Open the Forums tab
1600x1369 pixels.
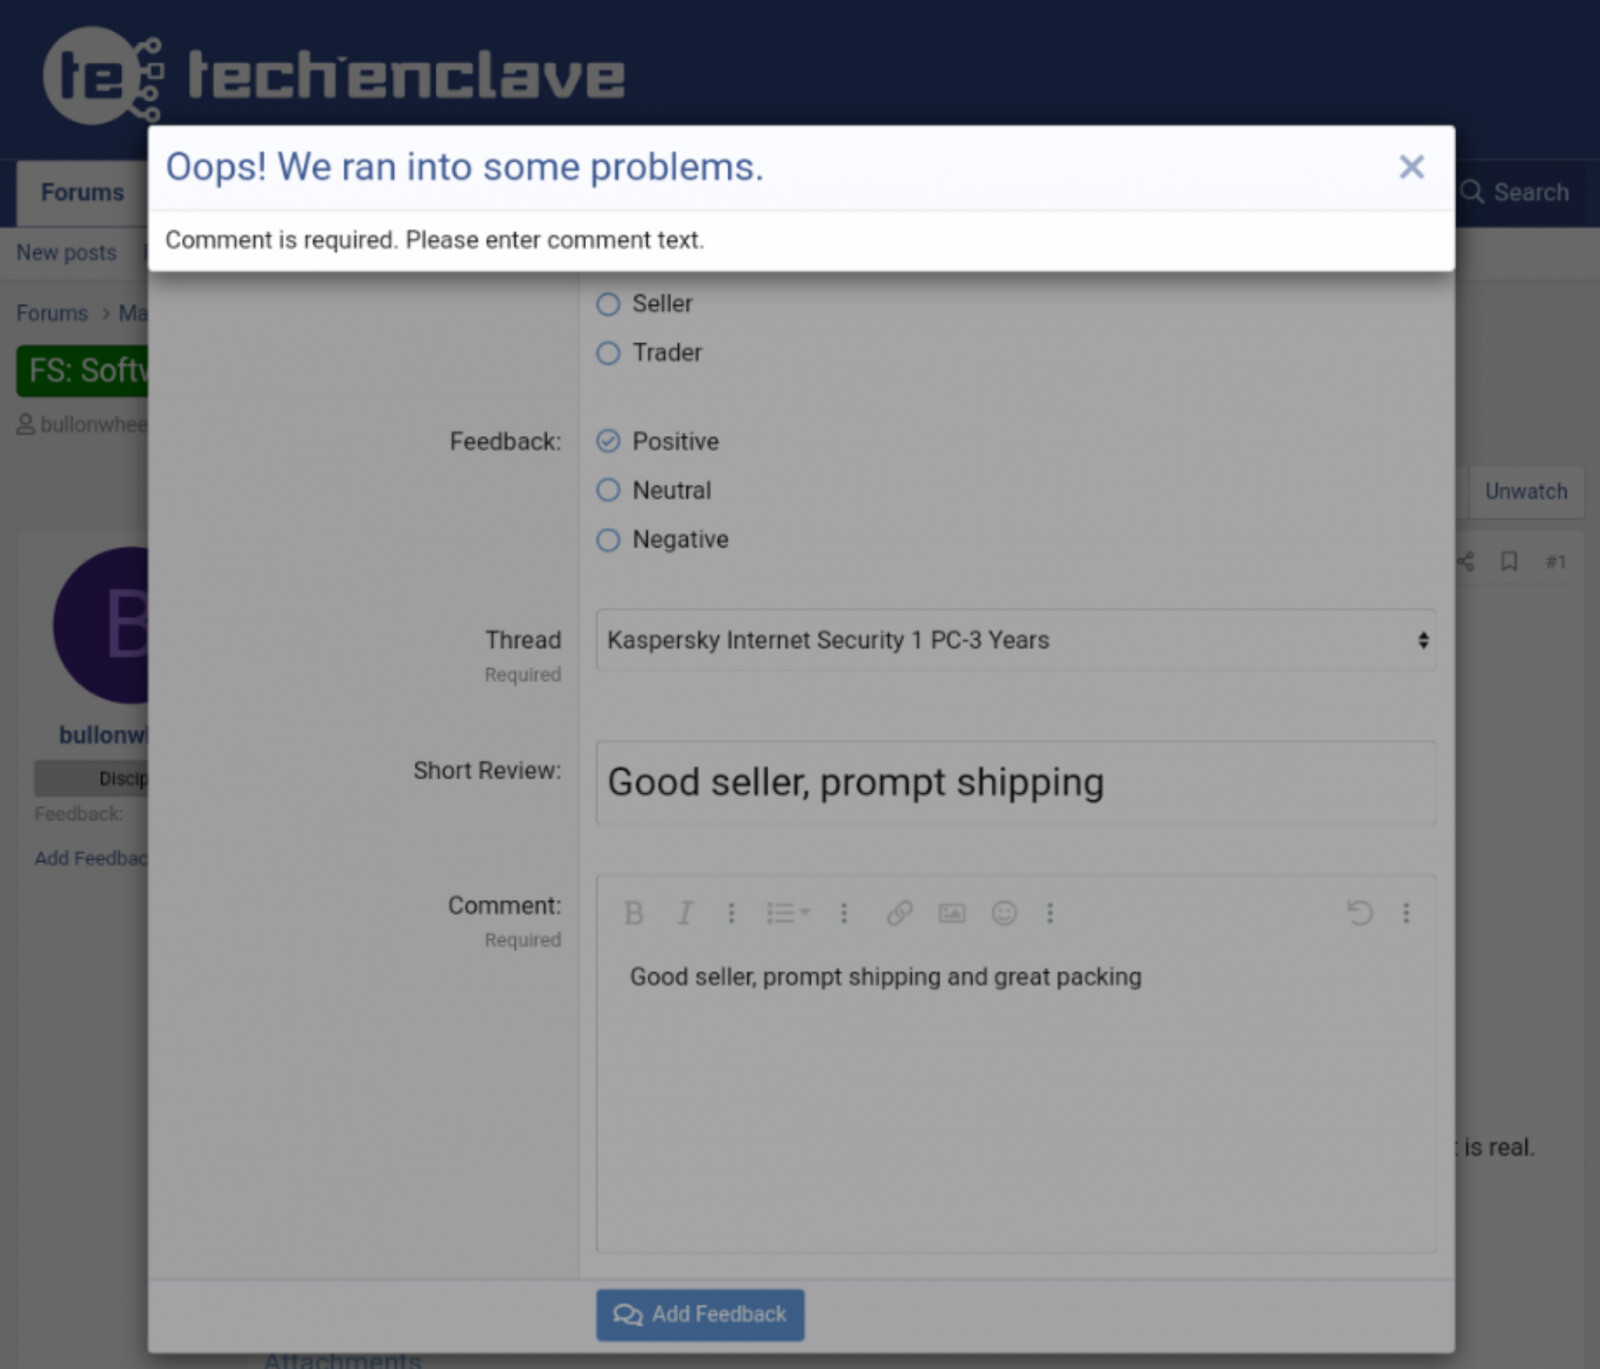(x=82, y=192)
